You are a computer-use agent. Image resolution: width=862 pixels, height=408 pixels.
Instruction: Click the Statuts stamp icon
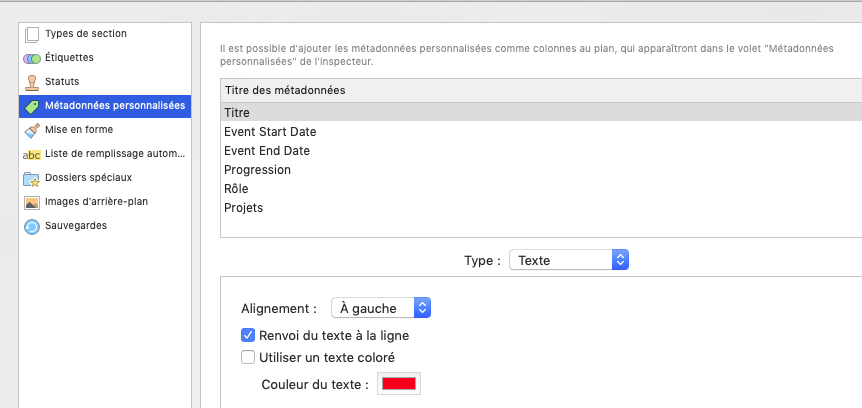[32, 82]
